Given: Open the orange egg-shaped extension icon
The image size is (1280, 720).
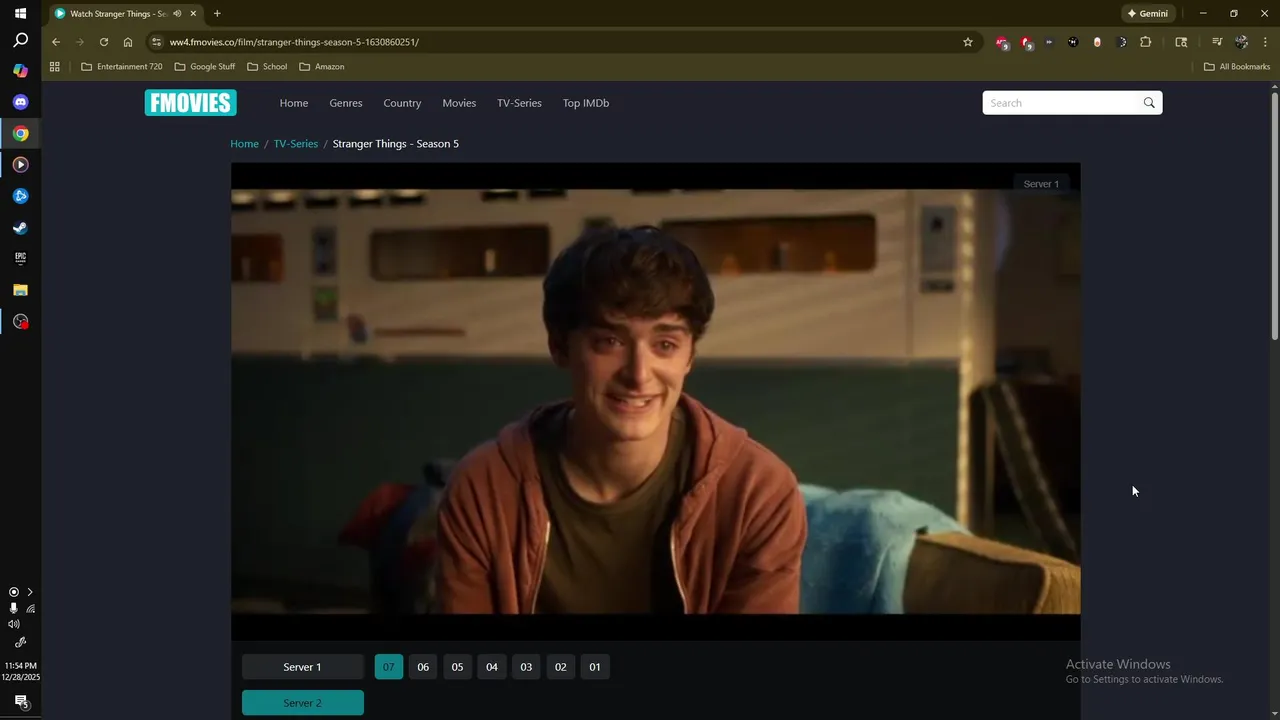Looking at the screenshot, I should (1097, 42).
